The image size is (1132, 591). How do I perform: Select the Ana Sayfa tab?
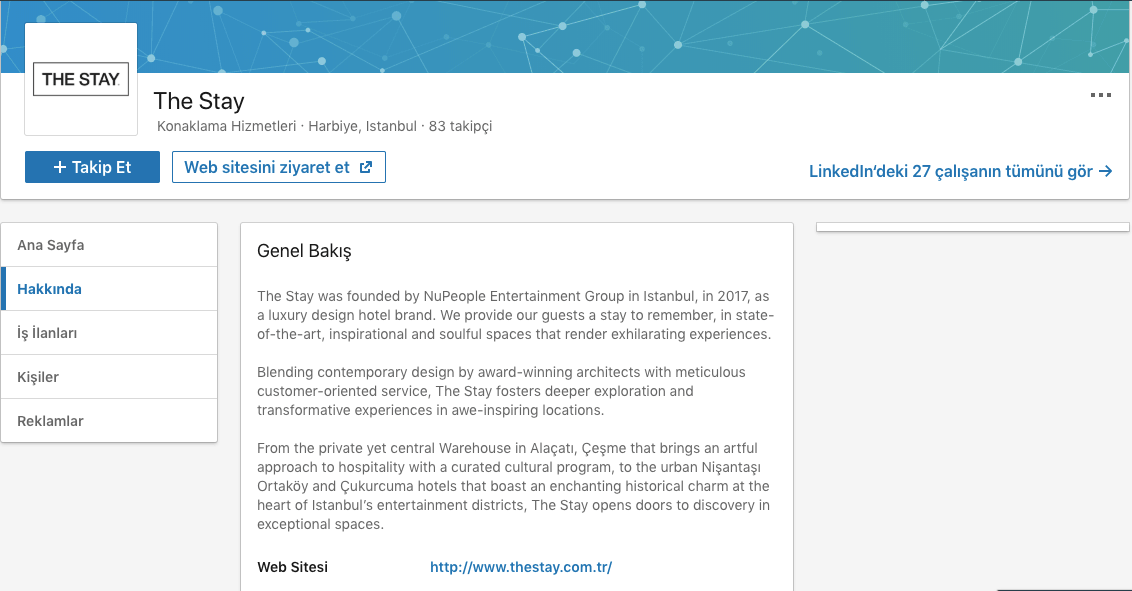point(109,245)
